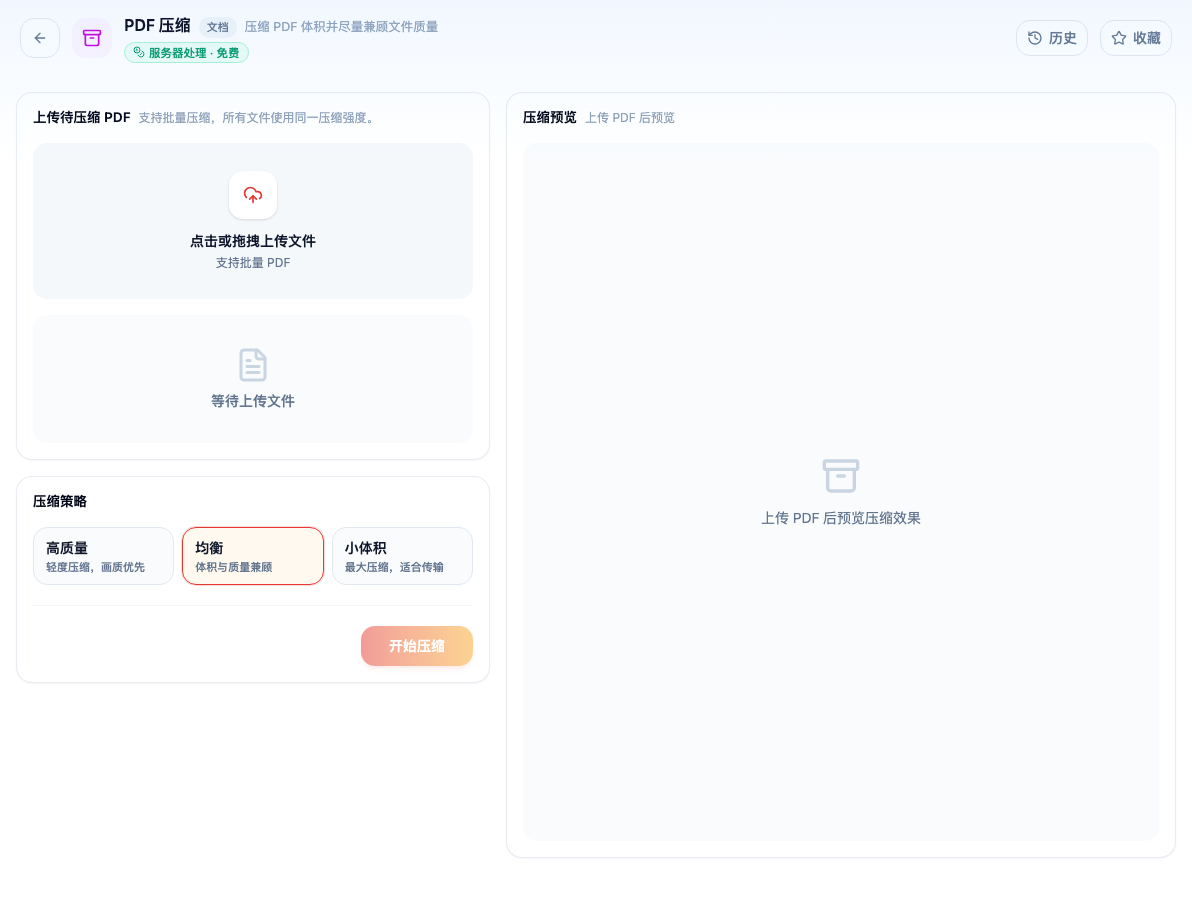
Task: Click the archive box icon in preview panel
Action: point(841,476)
